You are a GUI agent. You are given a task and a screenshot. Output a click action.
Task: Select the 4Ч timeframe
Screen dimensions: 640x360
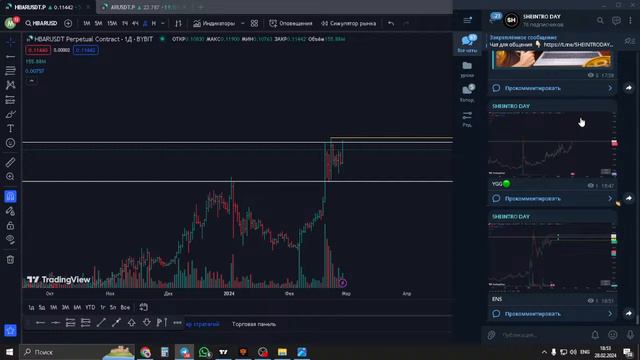tap(135, 23)
